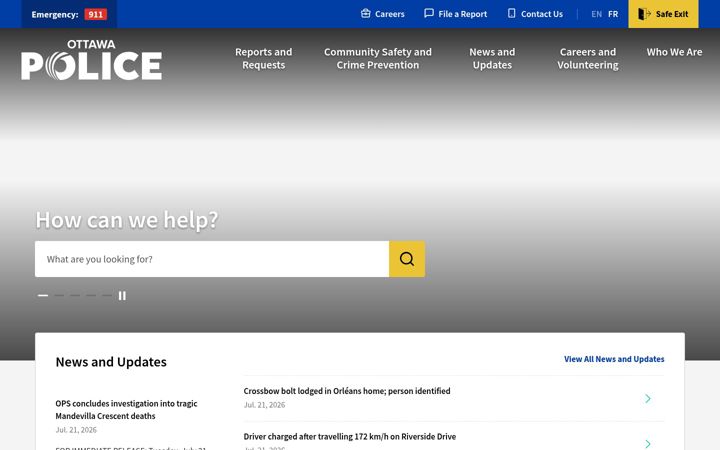Image resolution: width=720 pixels, height=450 pixels.
Task: Open Community Safety and Crime Prevention menu
Action: pyautogui.click(x=378, y=58)
